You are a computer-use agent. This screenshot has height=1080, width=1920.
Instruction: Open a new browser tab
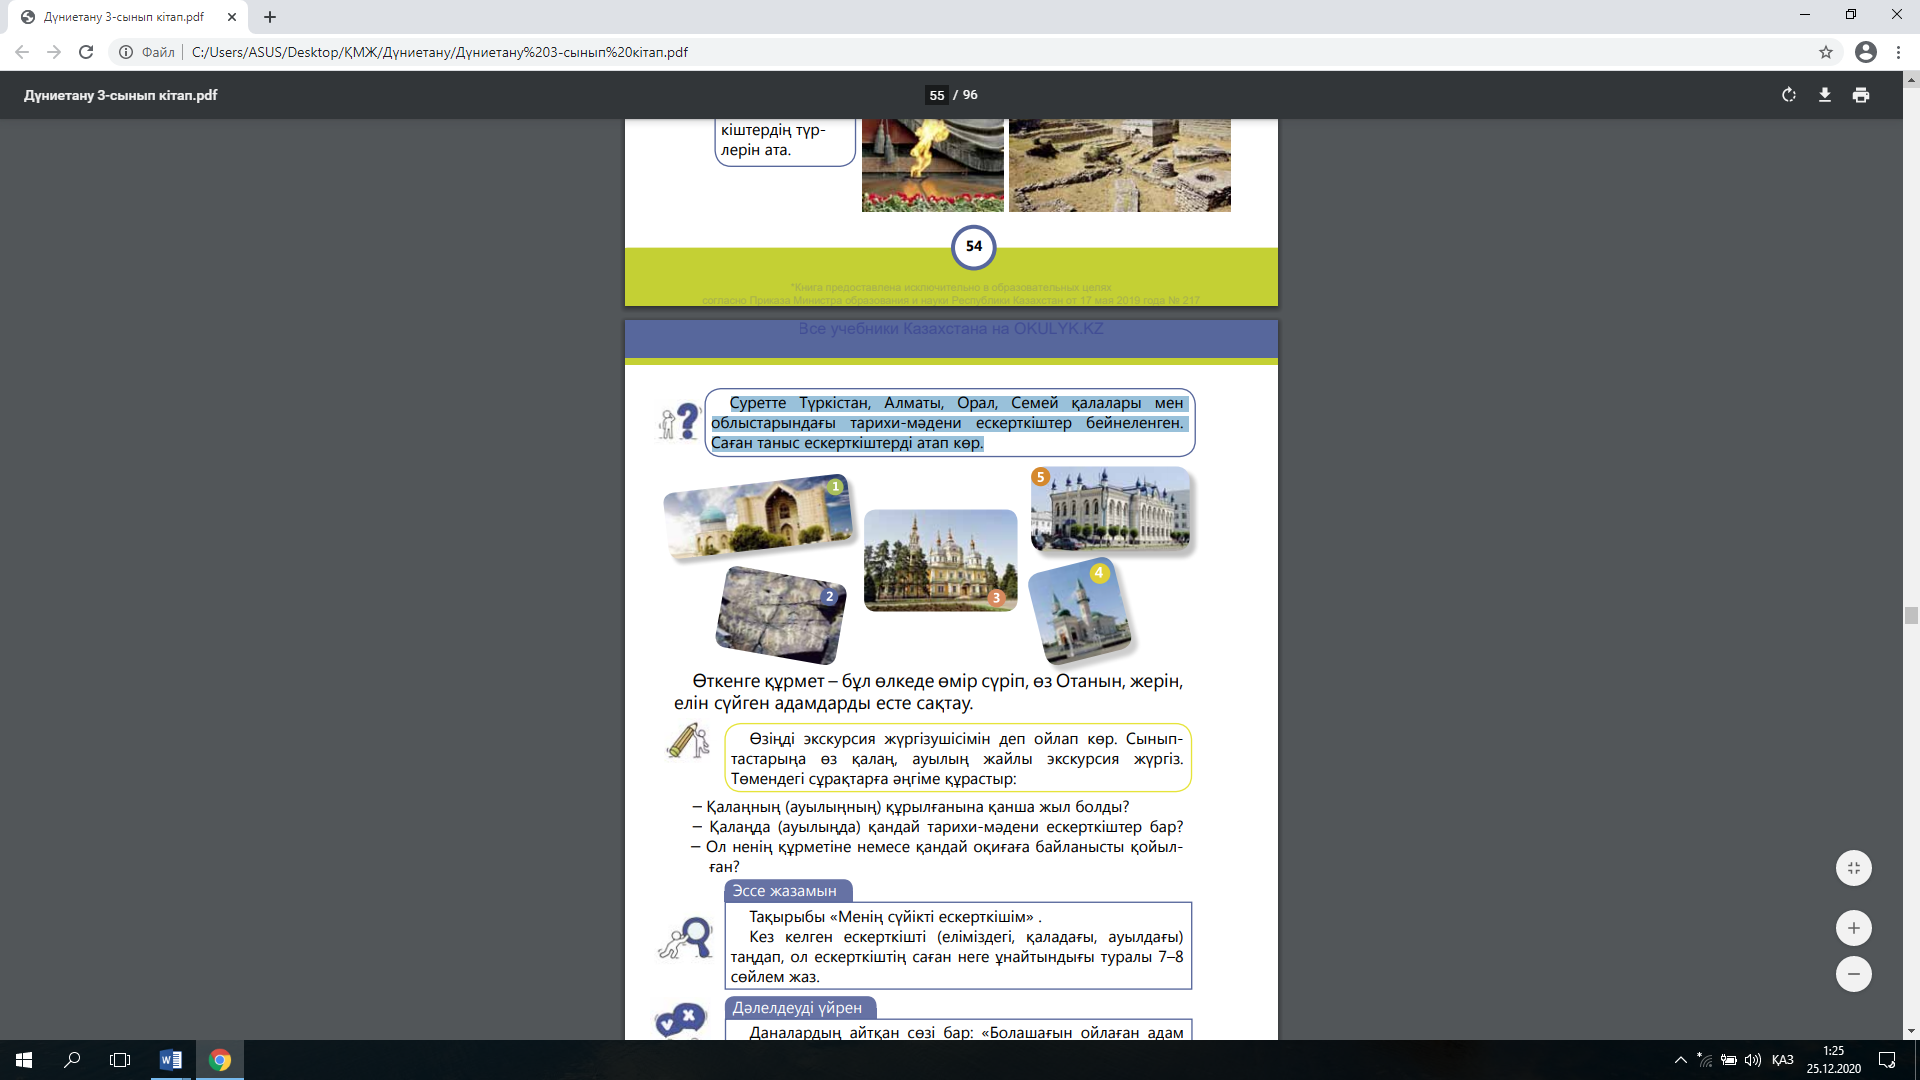pos(270,17)
